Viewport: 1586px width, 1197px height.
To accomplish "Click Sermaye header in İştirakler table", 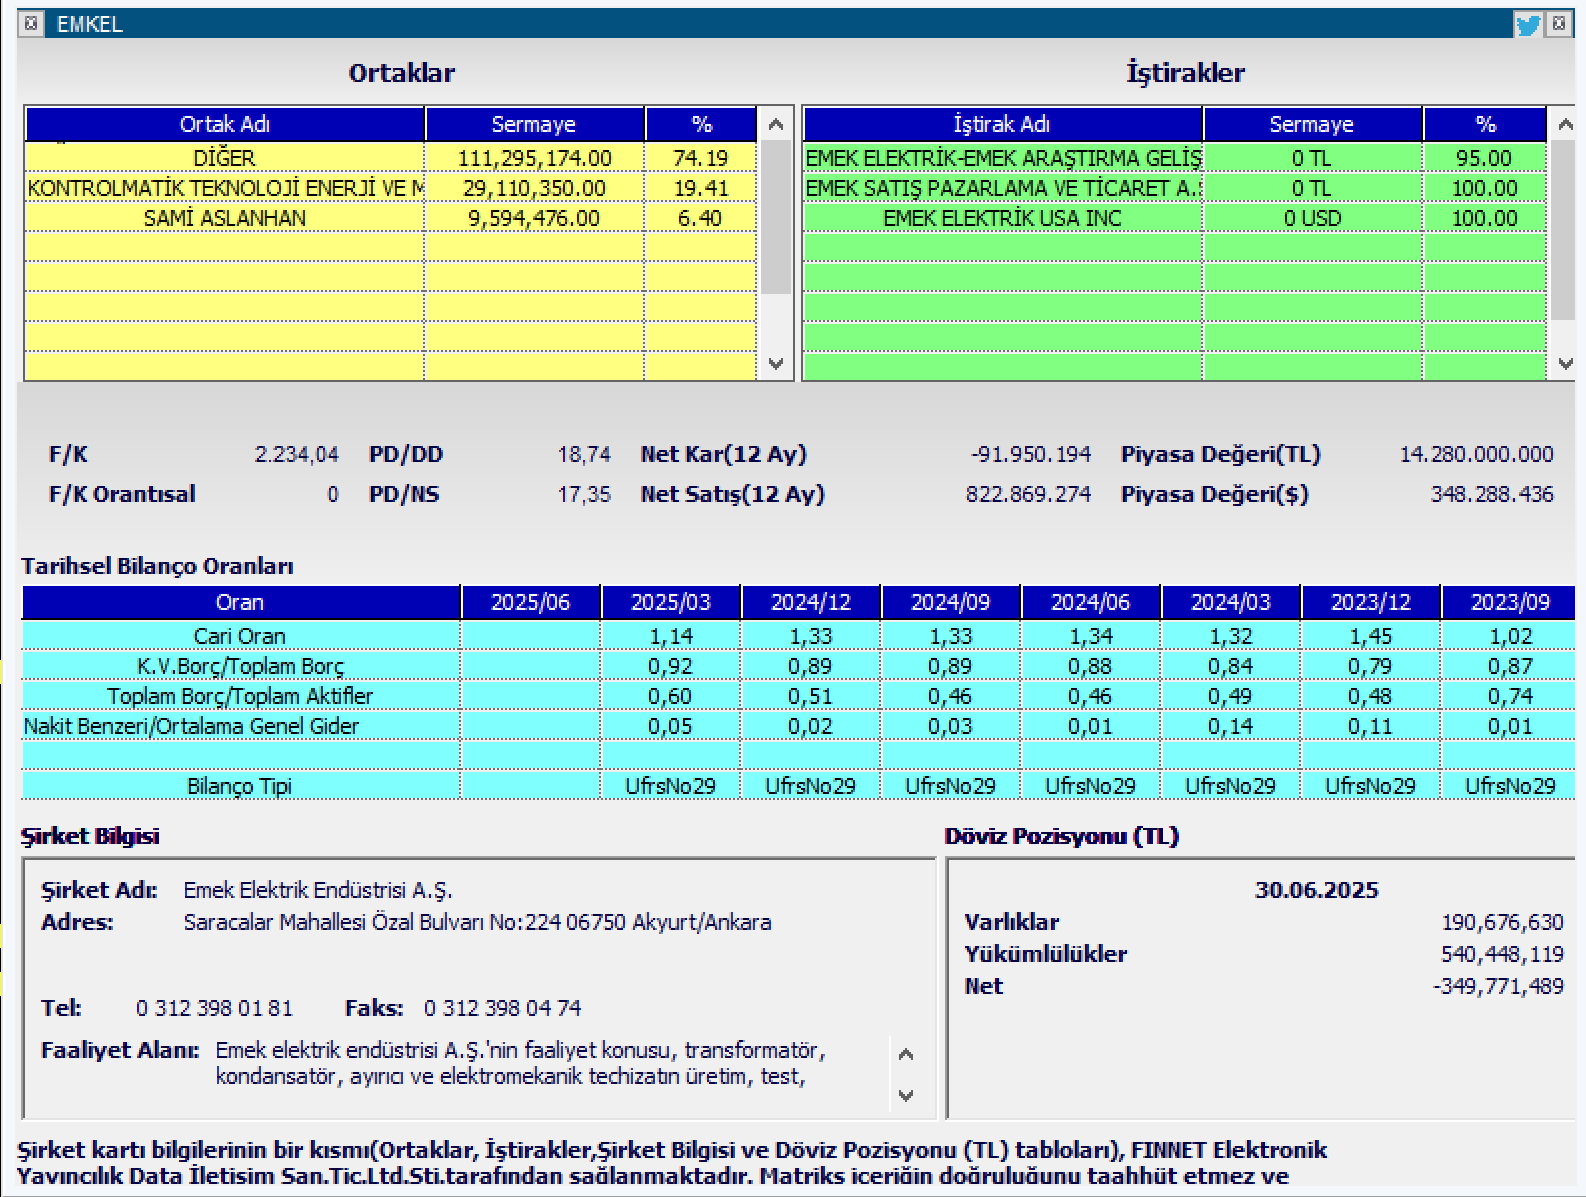I will pos(1312,124).
